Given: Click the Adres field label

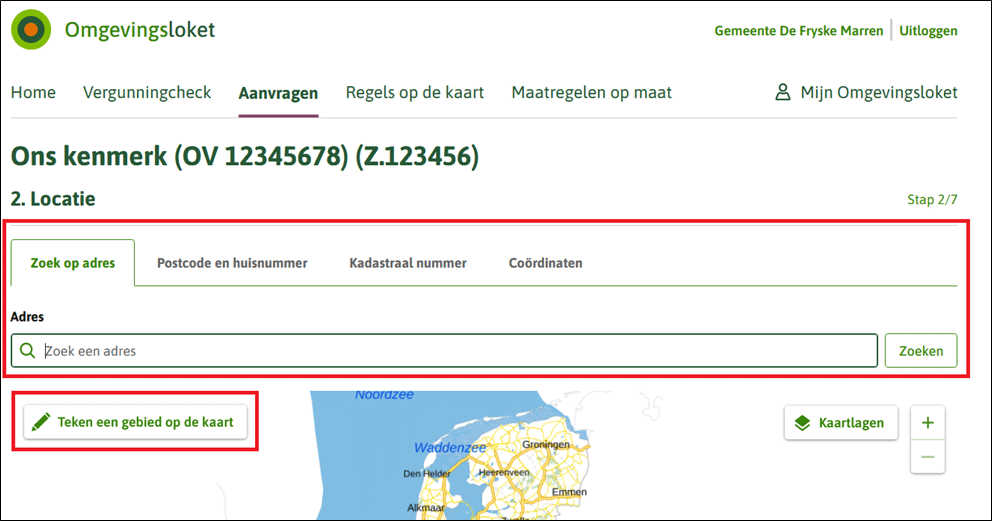Looking at the screenshot, I should 27,317.
